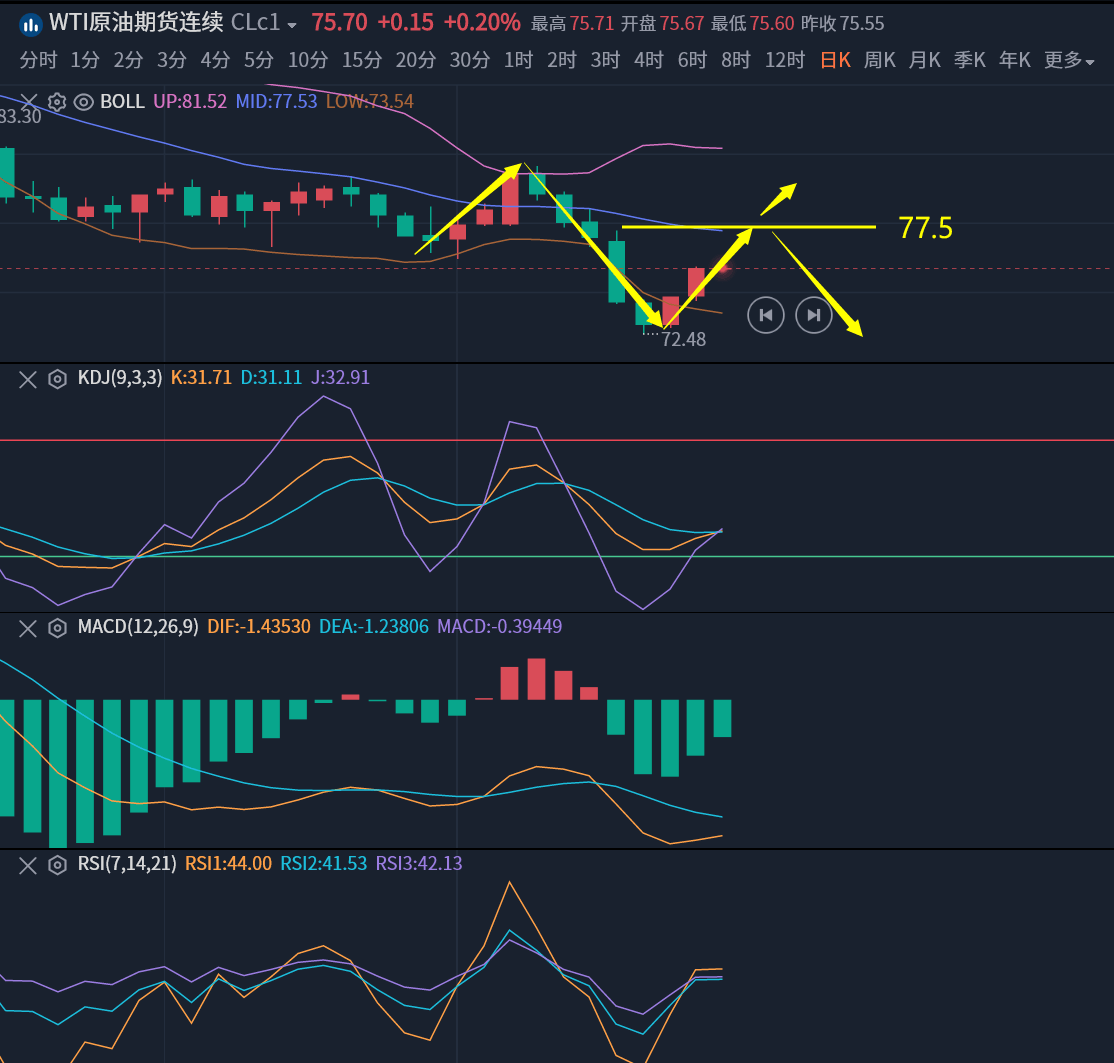Switch to 分时 timeframe
This screenshot has height=1063, width=1114.
pos(38,60)
